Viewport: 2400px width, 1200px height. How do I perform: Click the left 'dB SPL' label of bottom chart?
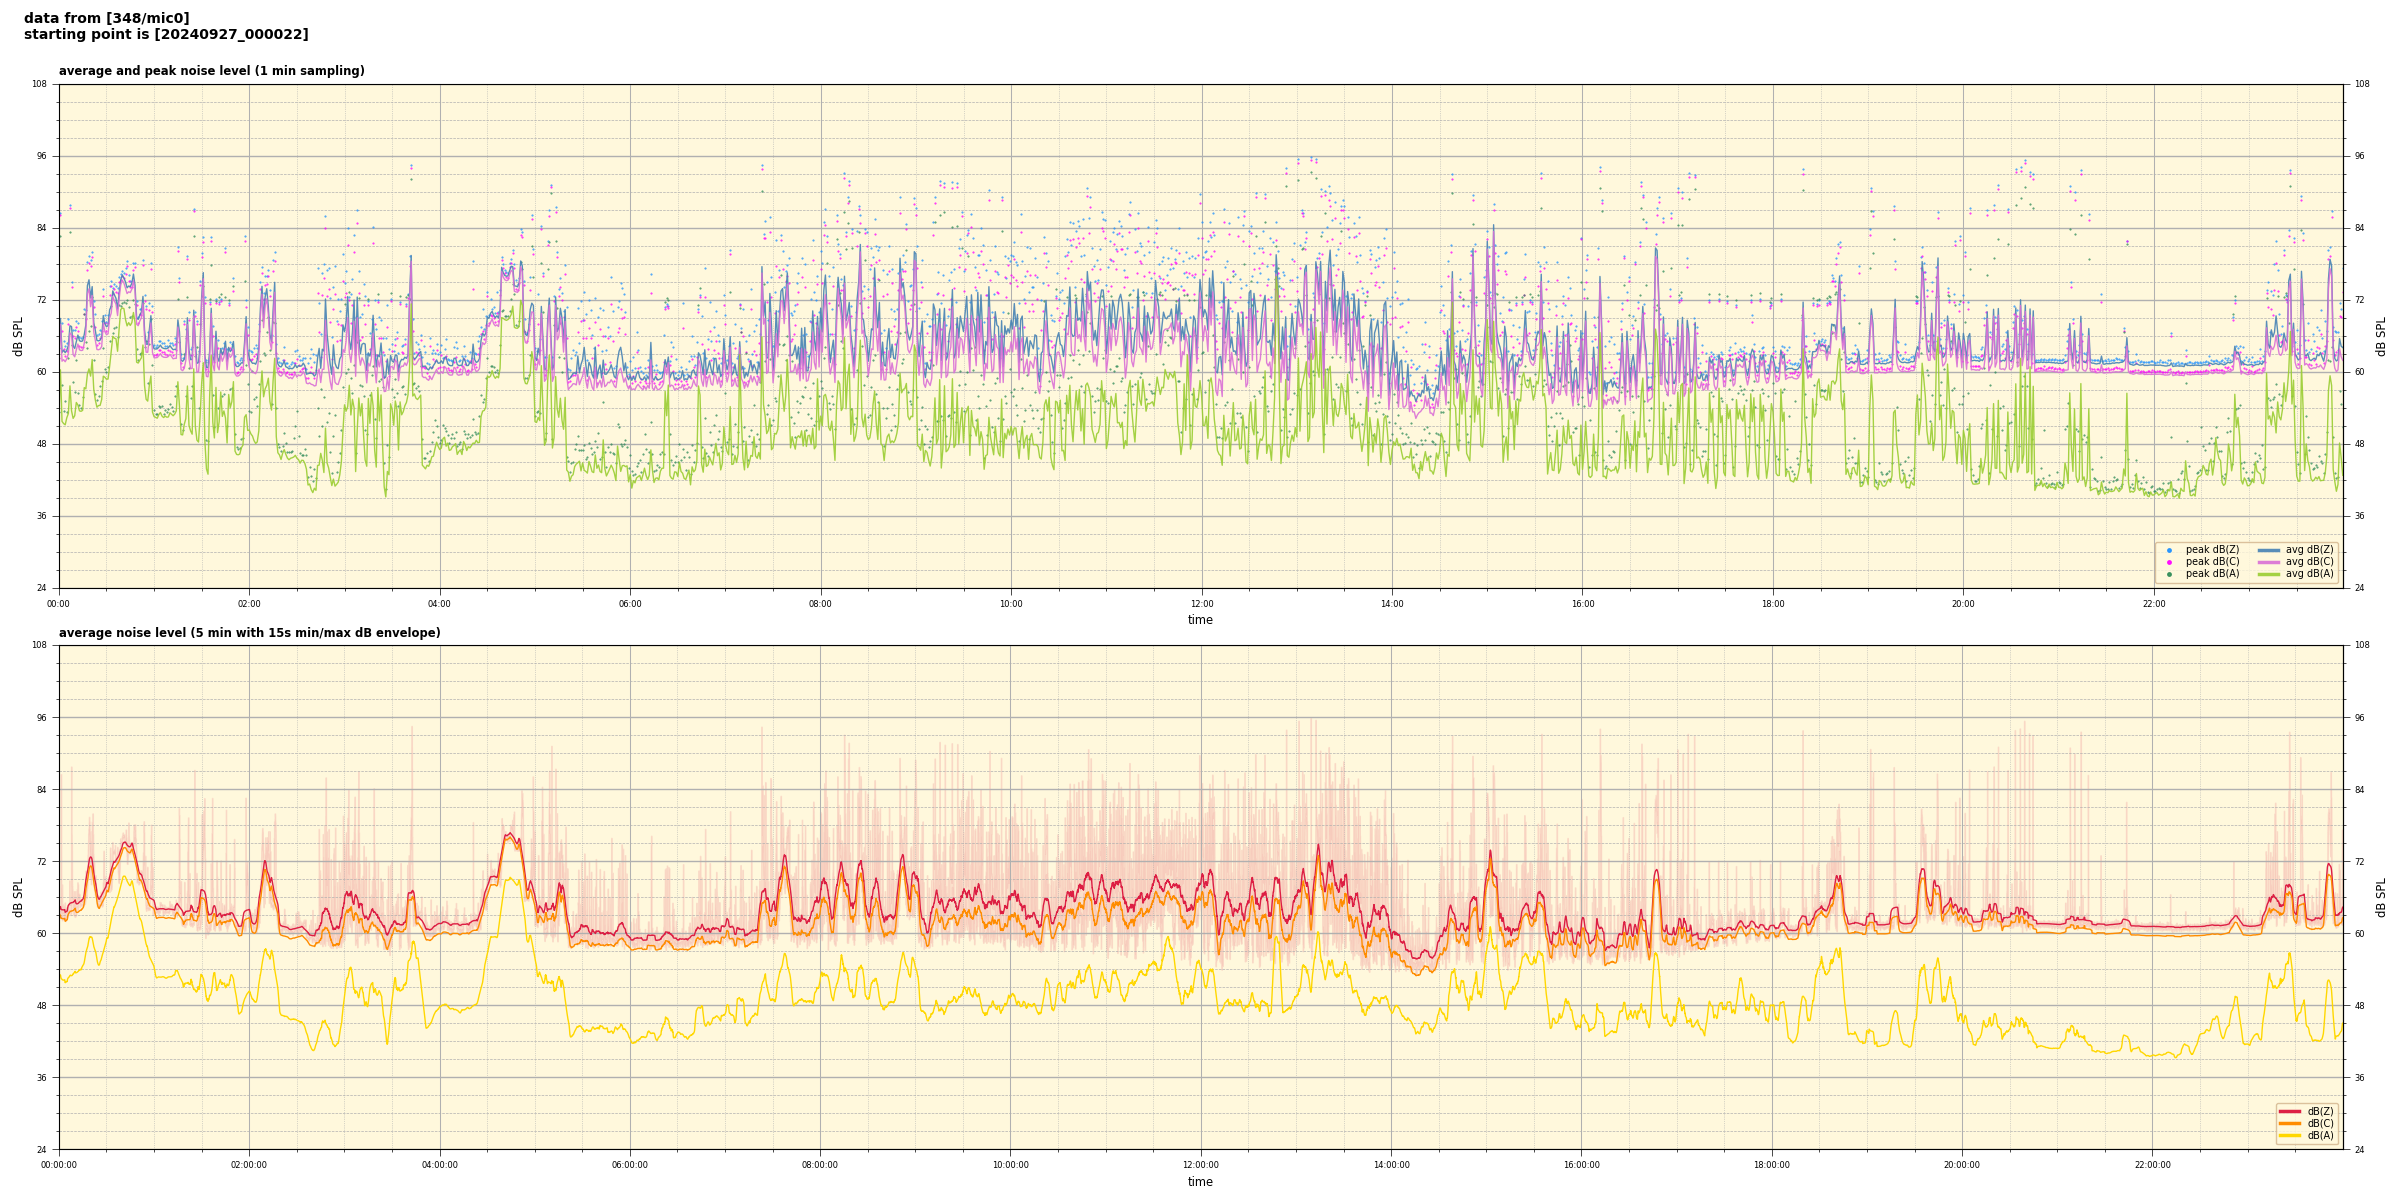[x=18, y=897]
